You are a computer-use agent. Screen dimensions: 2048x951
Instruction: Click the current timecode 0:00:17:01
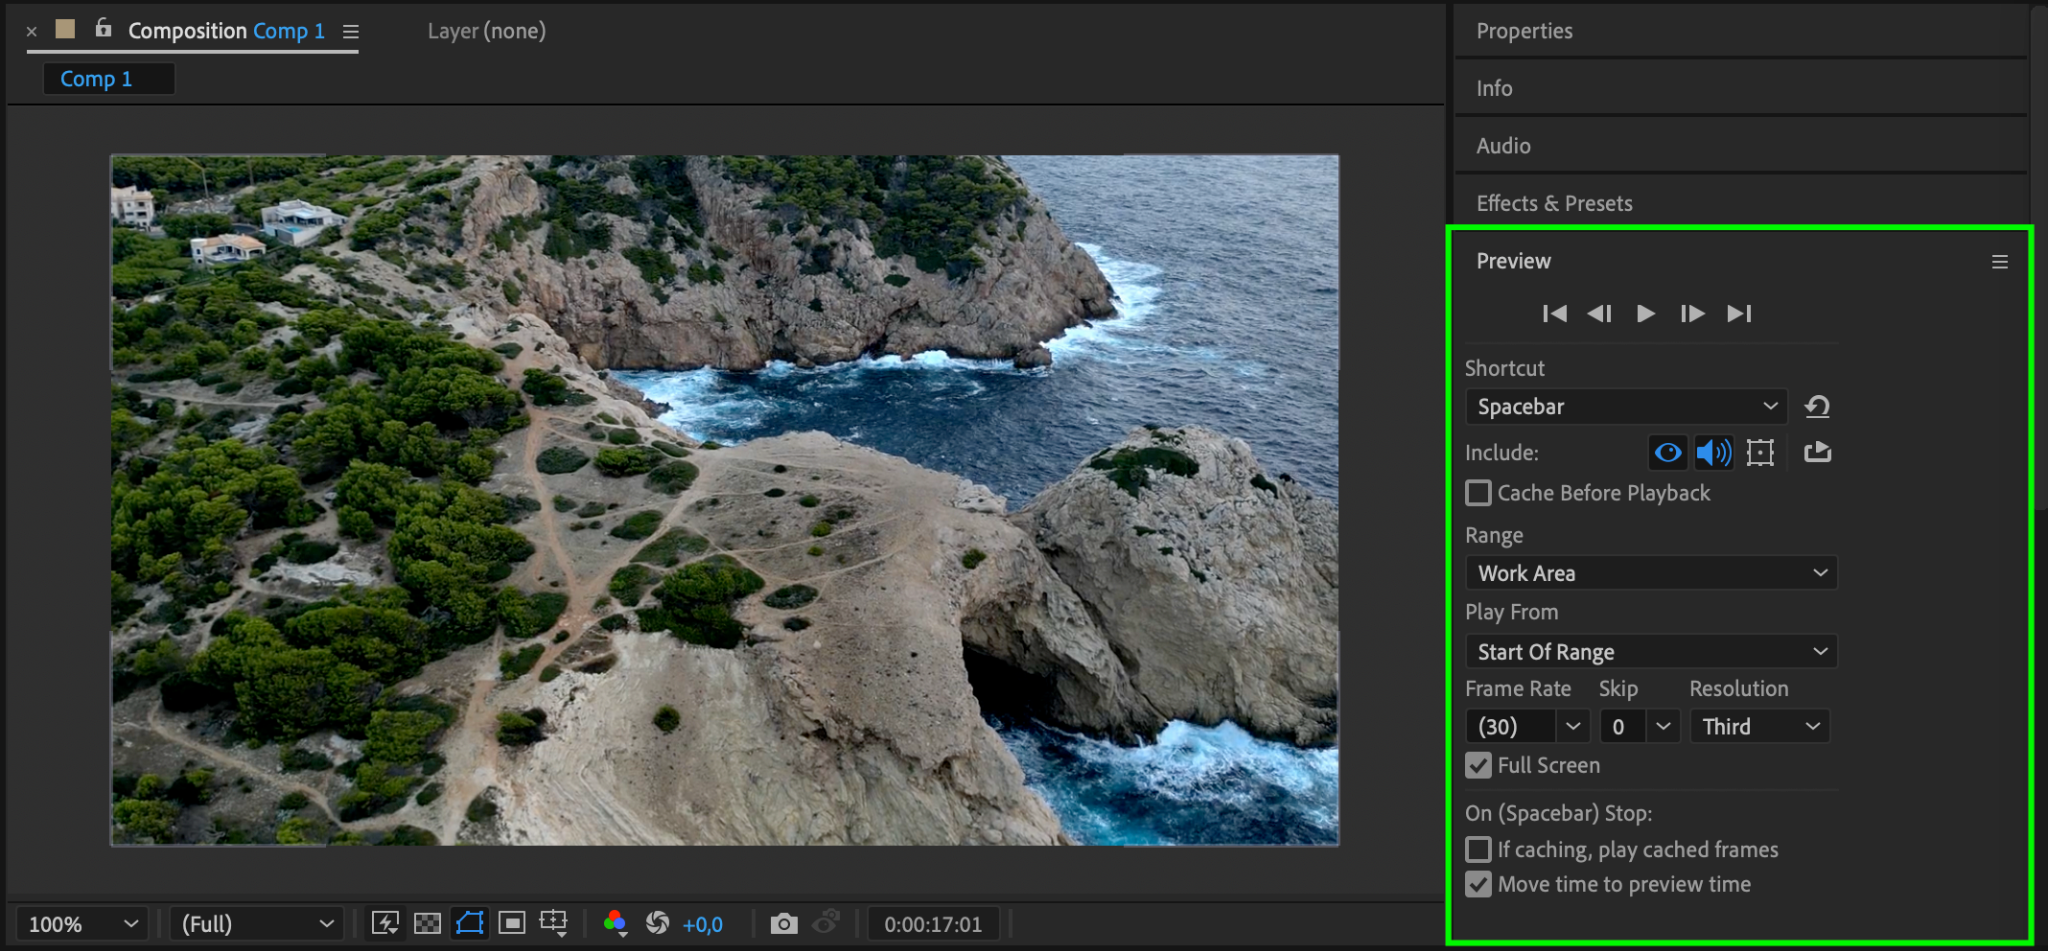[932, 924]
